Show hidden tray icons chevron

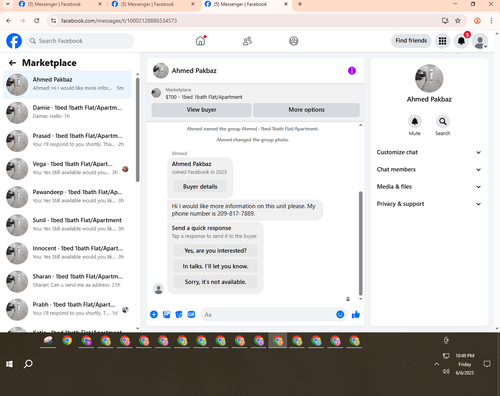[436, 364]
